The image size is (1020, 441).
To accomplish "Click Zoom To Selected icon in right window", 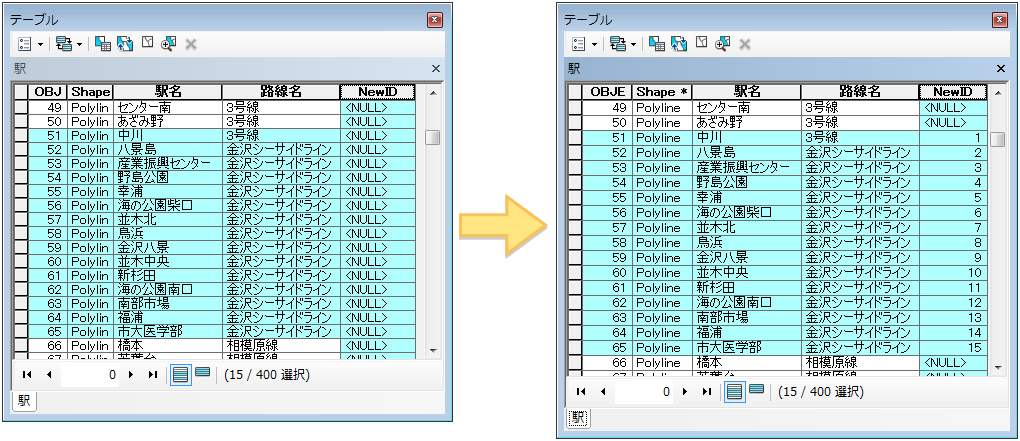I will (723, 43).
